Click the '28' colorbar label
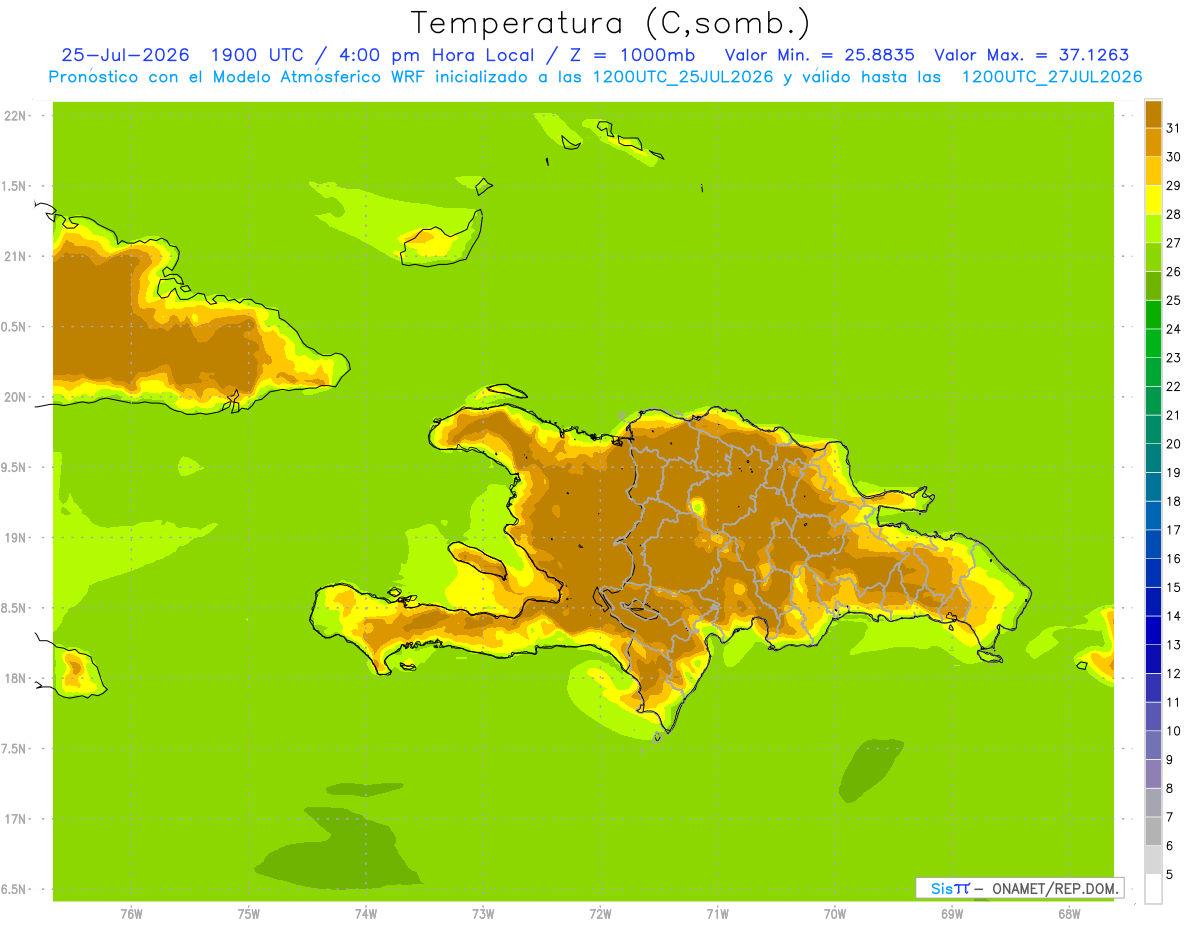Viewport: 1200px width, 927px height. [1173, 214]
